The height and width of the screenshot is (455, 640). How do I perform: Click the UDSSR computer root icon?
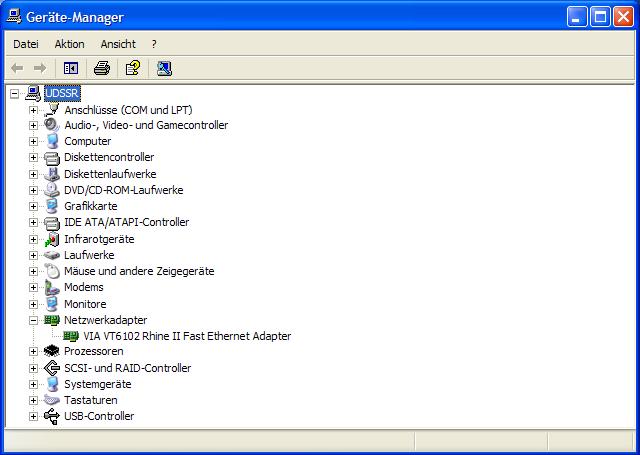tap(33, 93)
